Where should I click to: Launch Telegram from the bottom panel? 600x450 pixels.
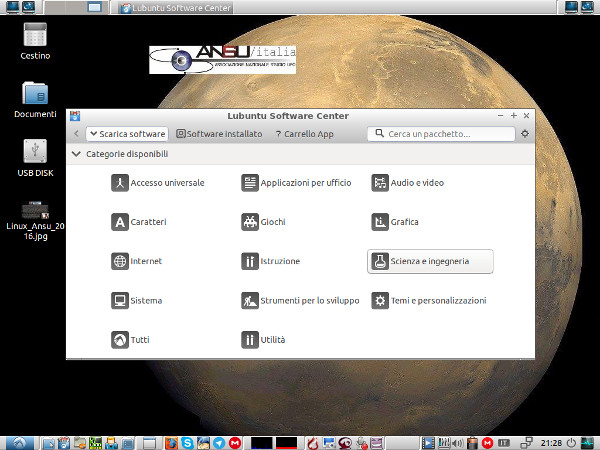[219, 443]
